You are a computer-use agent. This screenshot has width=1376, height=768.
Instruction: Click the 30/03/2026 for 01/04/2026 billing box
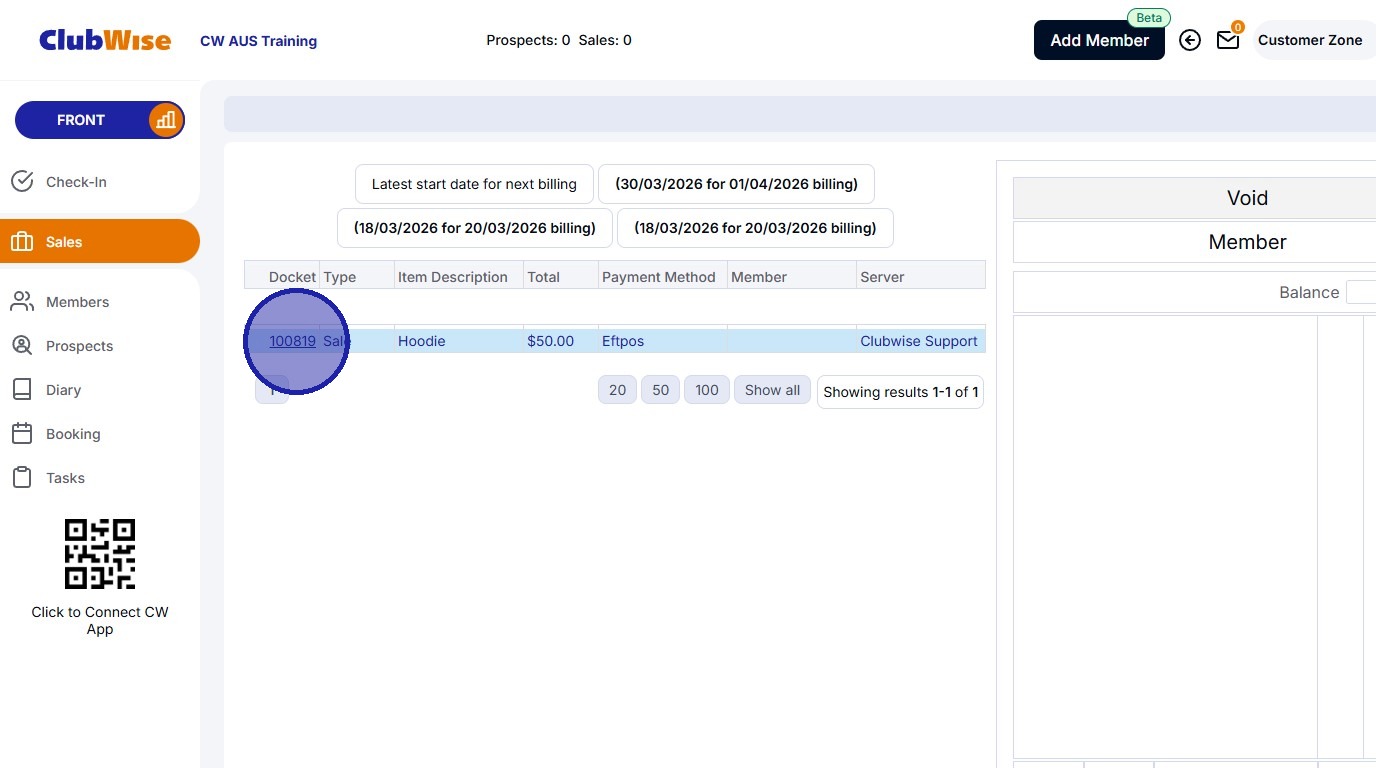pos(736,184)
